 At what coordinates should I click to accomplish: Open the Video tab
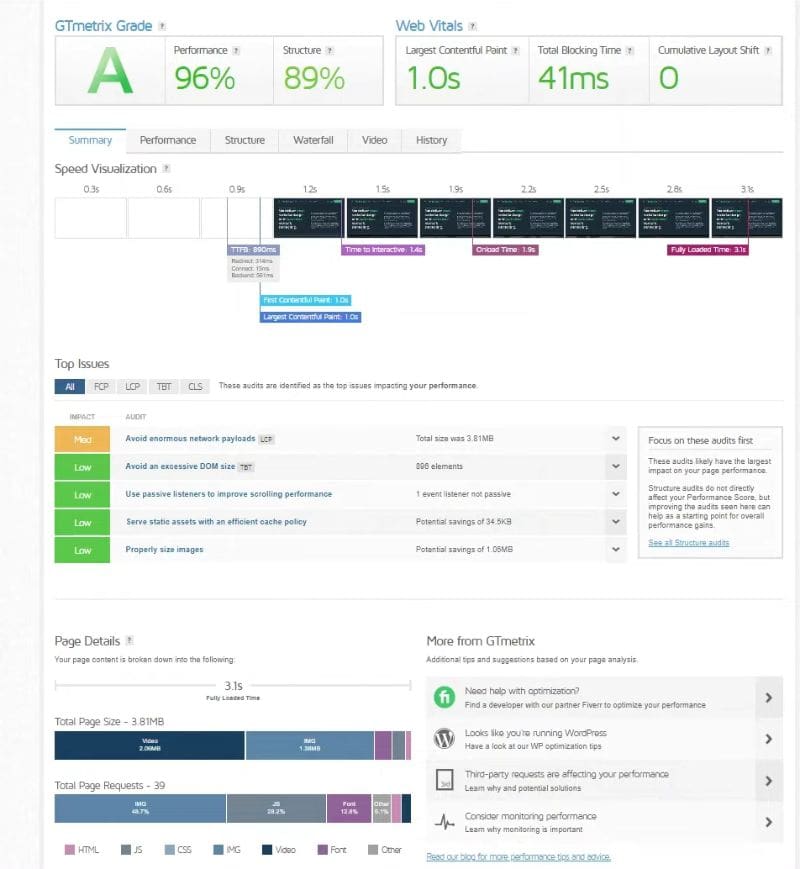[375, 140]
